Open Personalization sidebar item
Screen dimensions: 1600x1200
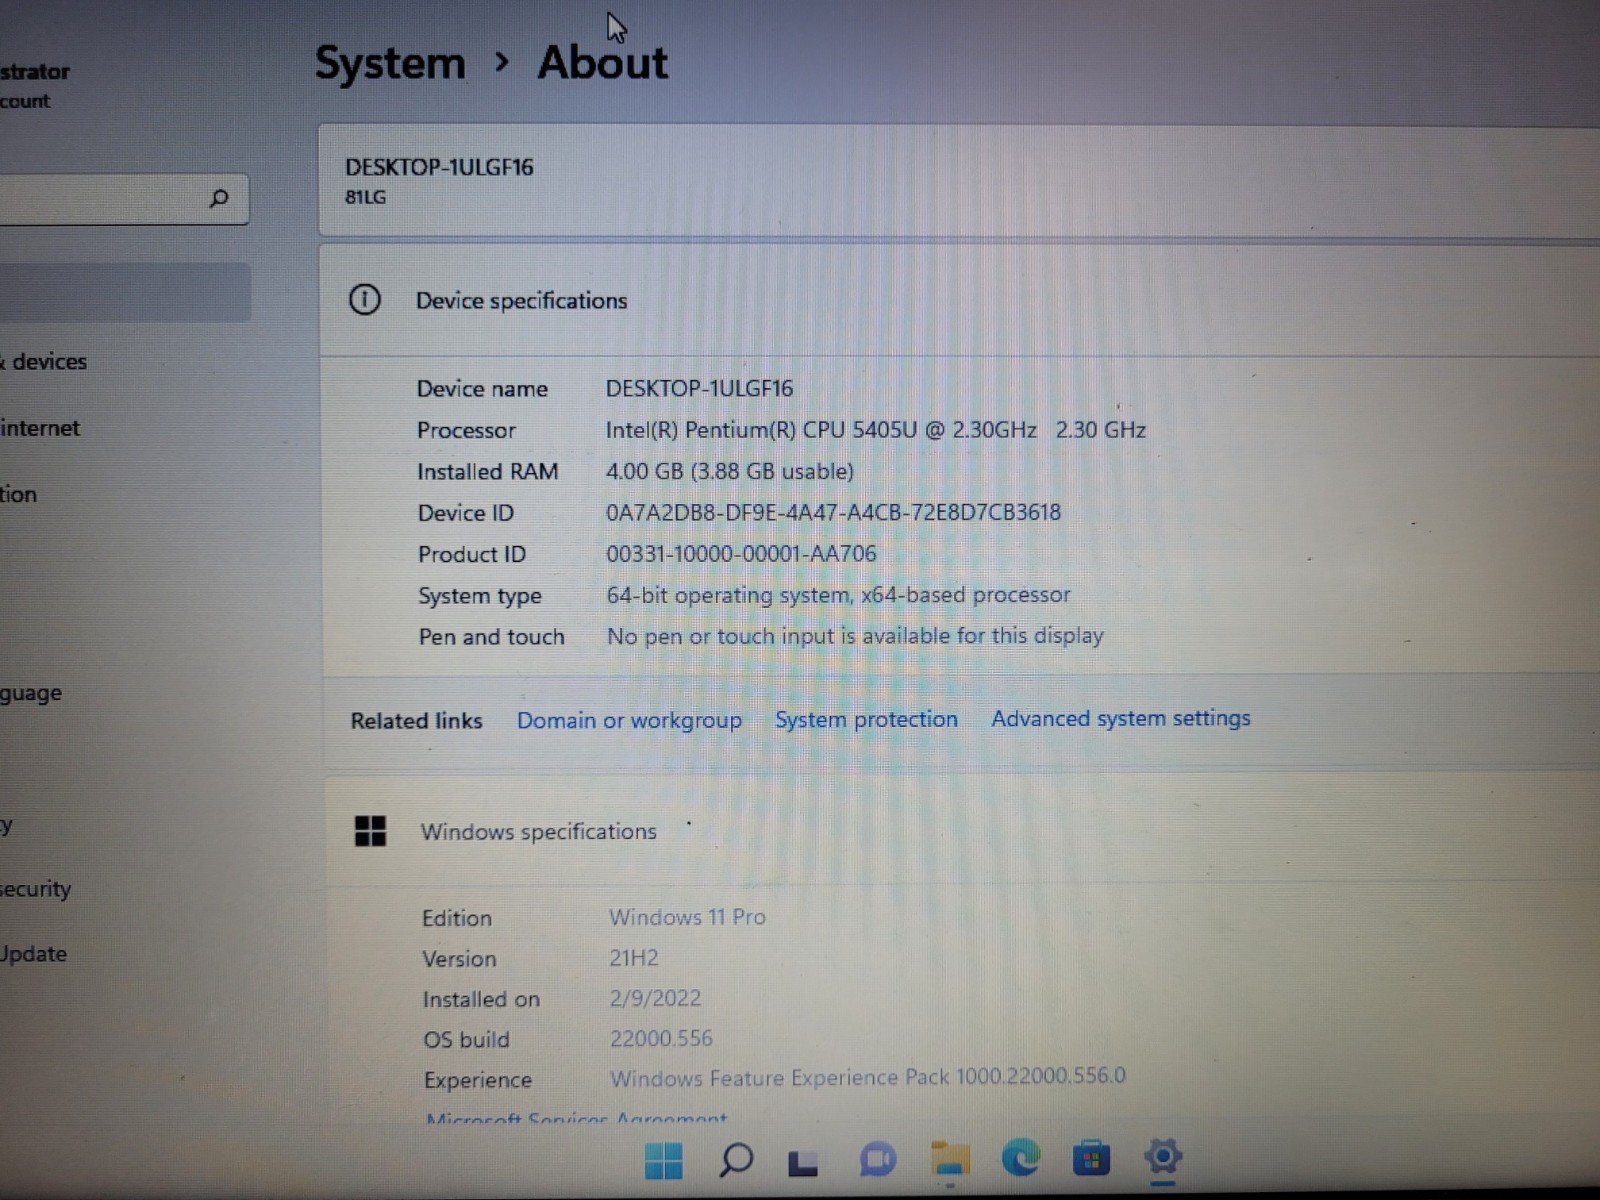click(19, 494)
